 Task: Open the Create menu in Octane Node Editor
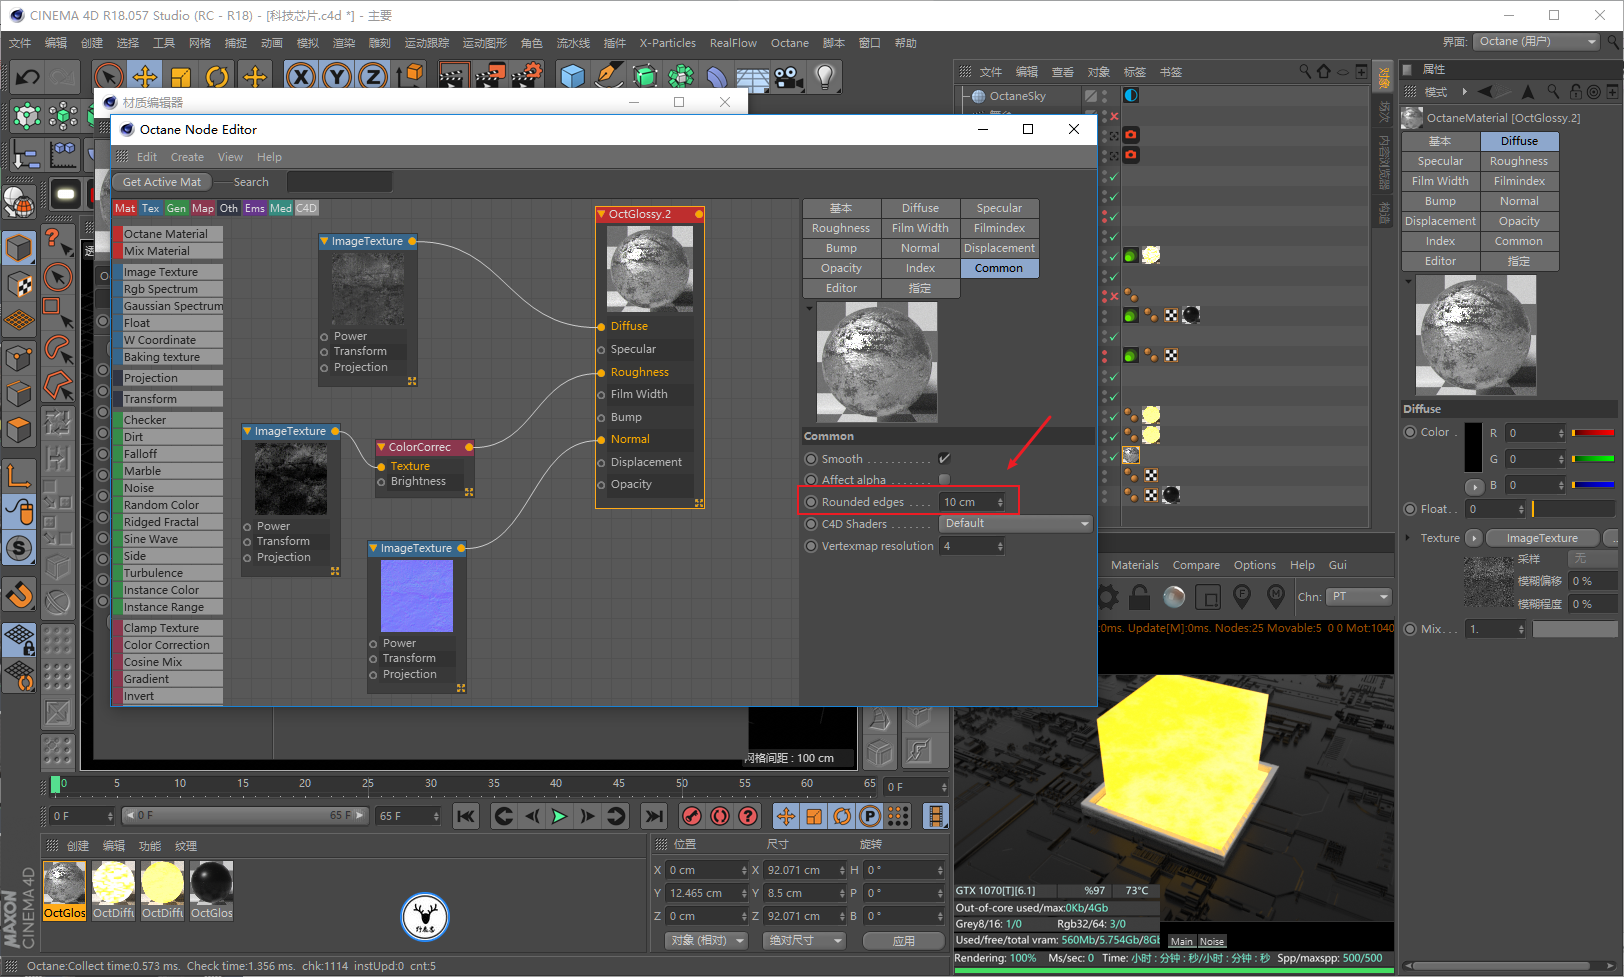coord(187,157)
